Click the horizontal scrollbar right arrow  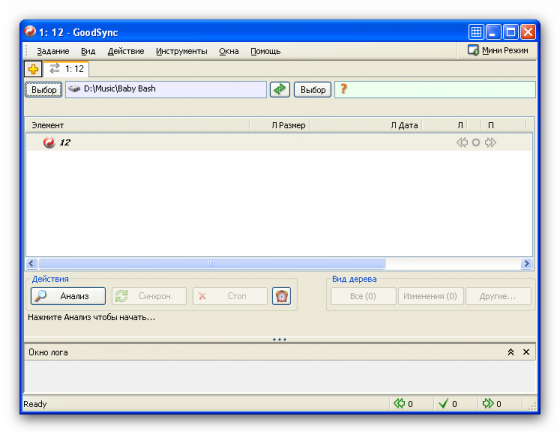[526, 264]
